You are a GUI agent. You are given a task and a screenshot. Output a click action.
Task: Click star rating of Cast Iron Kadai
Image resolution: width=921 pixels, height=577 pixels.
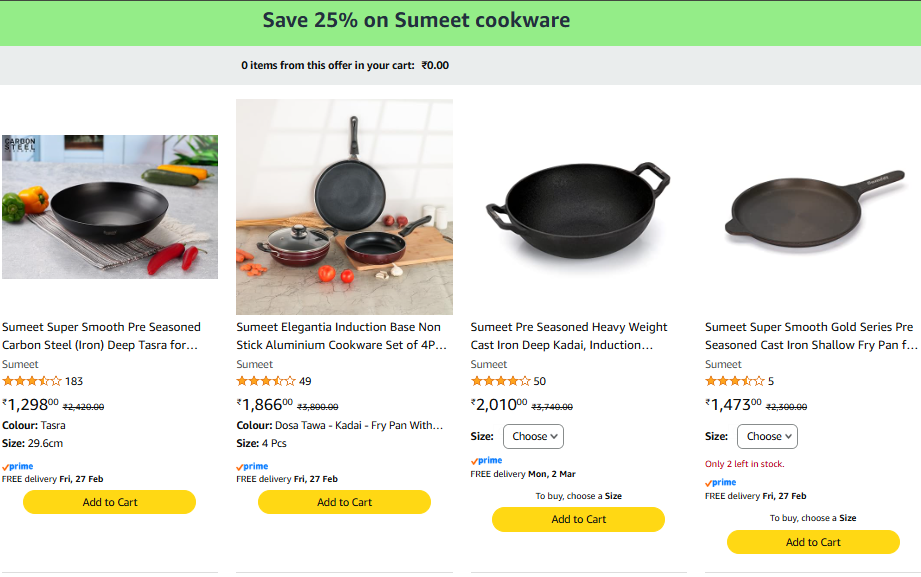point(500,381)
